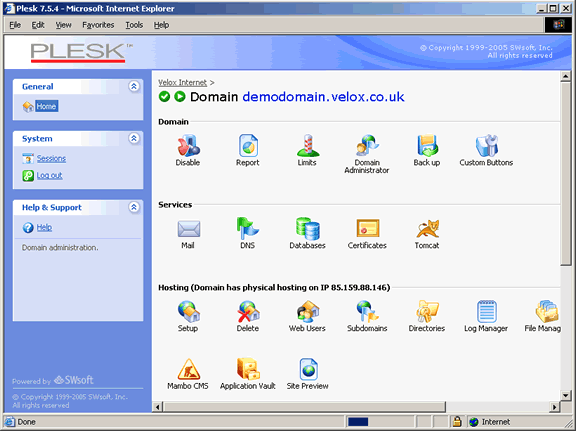Screen dimensions: 576x431
Task: Open the View menu
Action: 63,25
